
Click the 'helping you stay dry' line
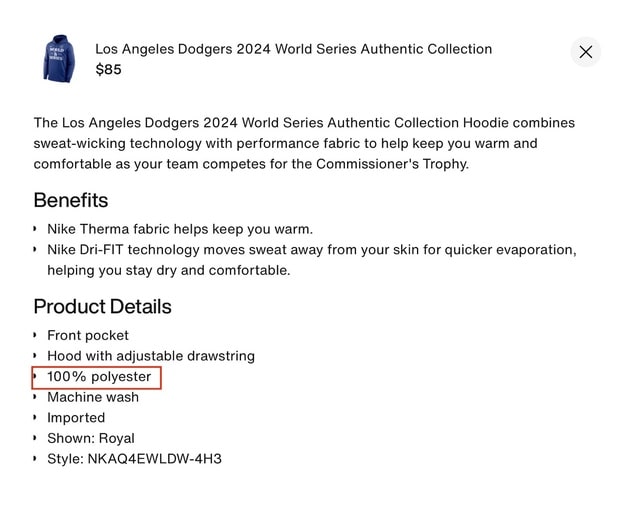pyautogui.click(x=168, y=270)
